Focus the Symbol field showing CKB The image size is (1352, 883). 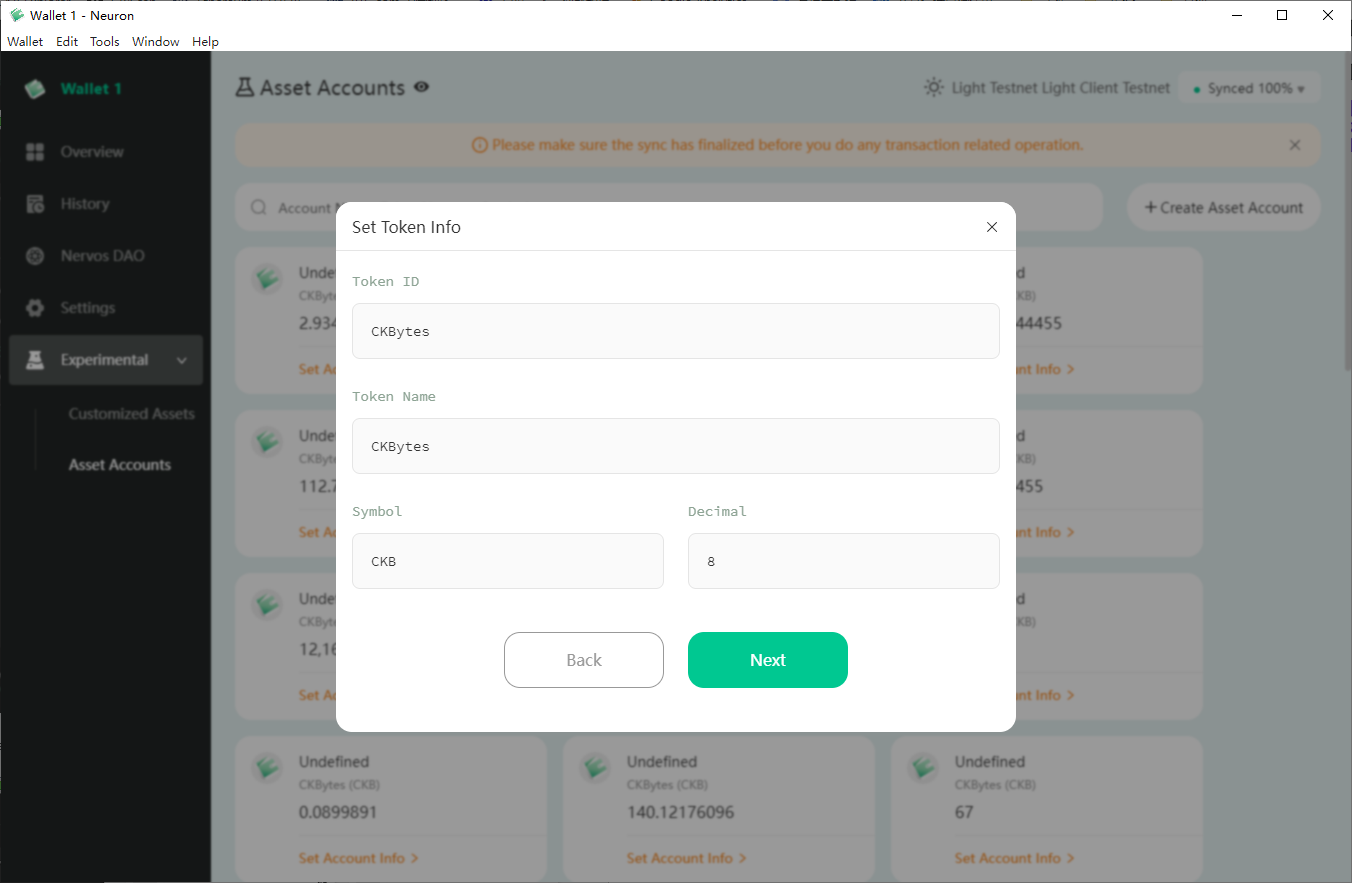tap(508, 561)
